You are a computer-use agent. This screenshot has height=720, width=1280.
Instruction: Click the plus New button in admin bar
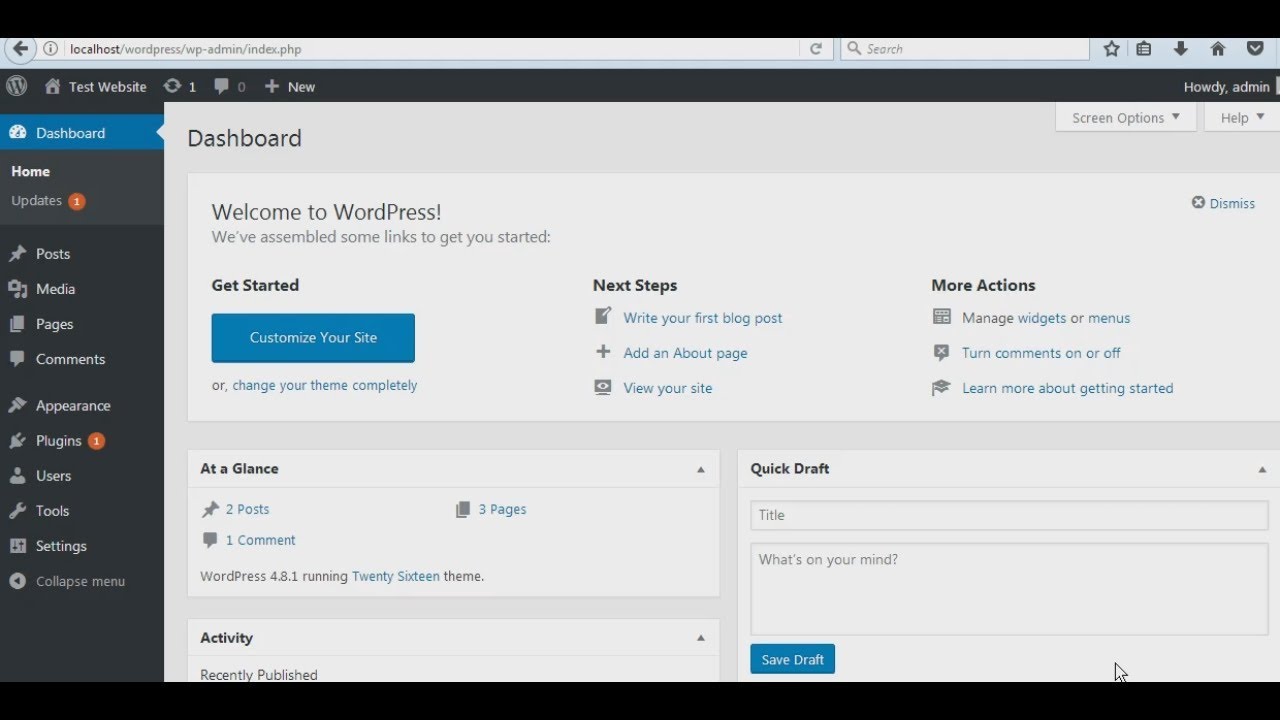(289, 87)
